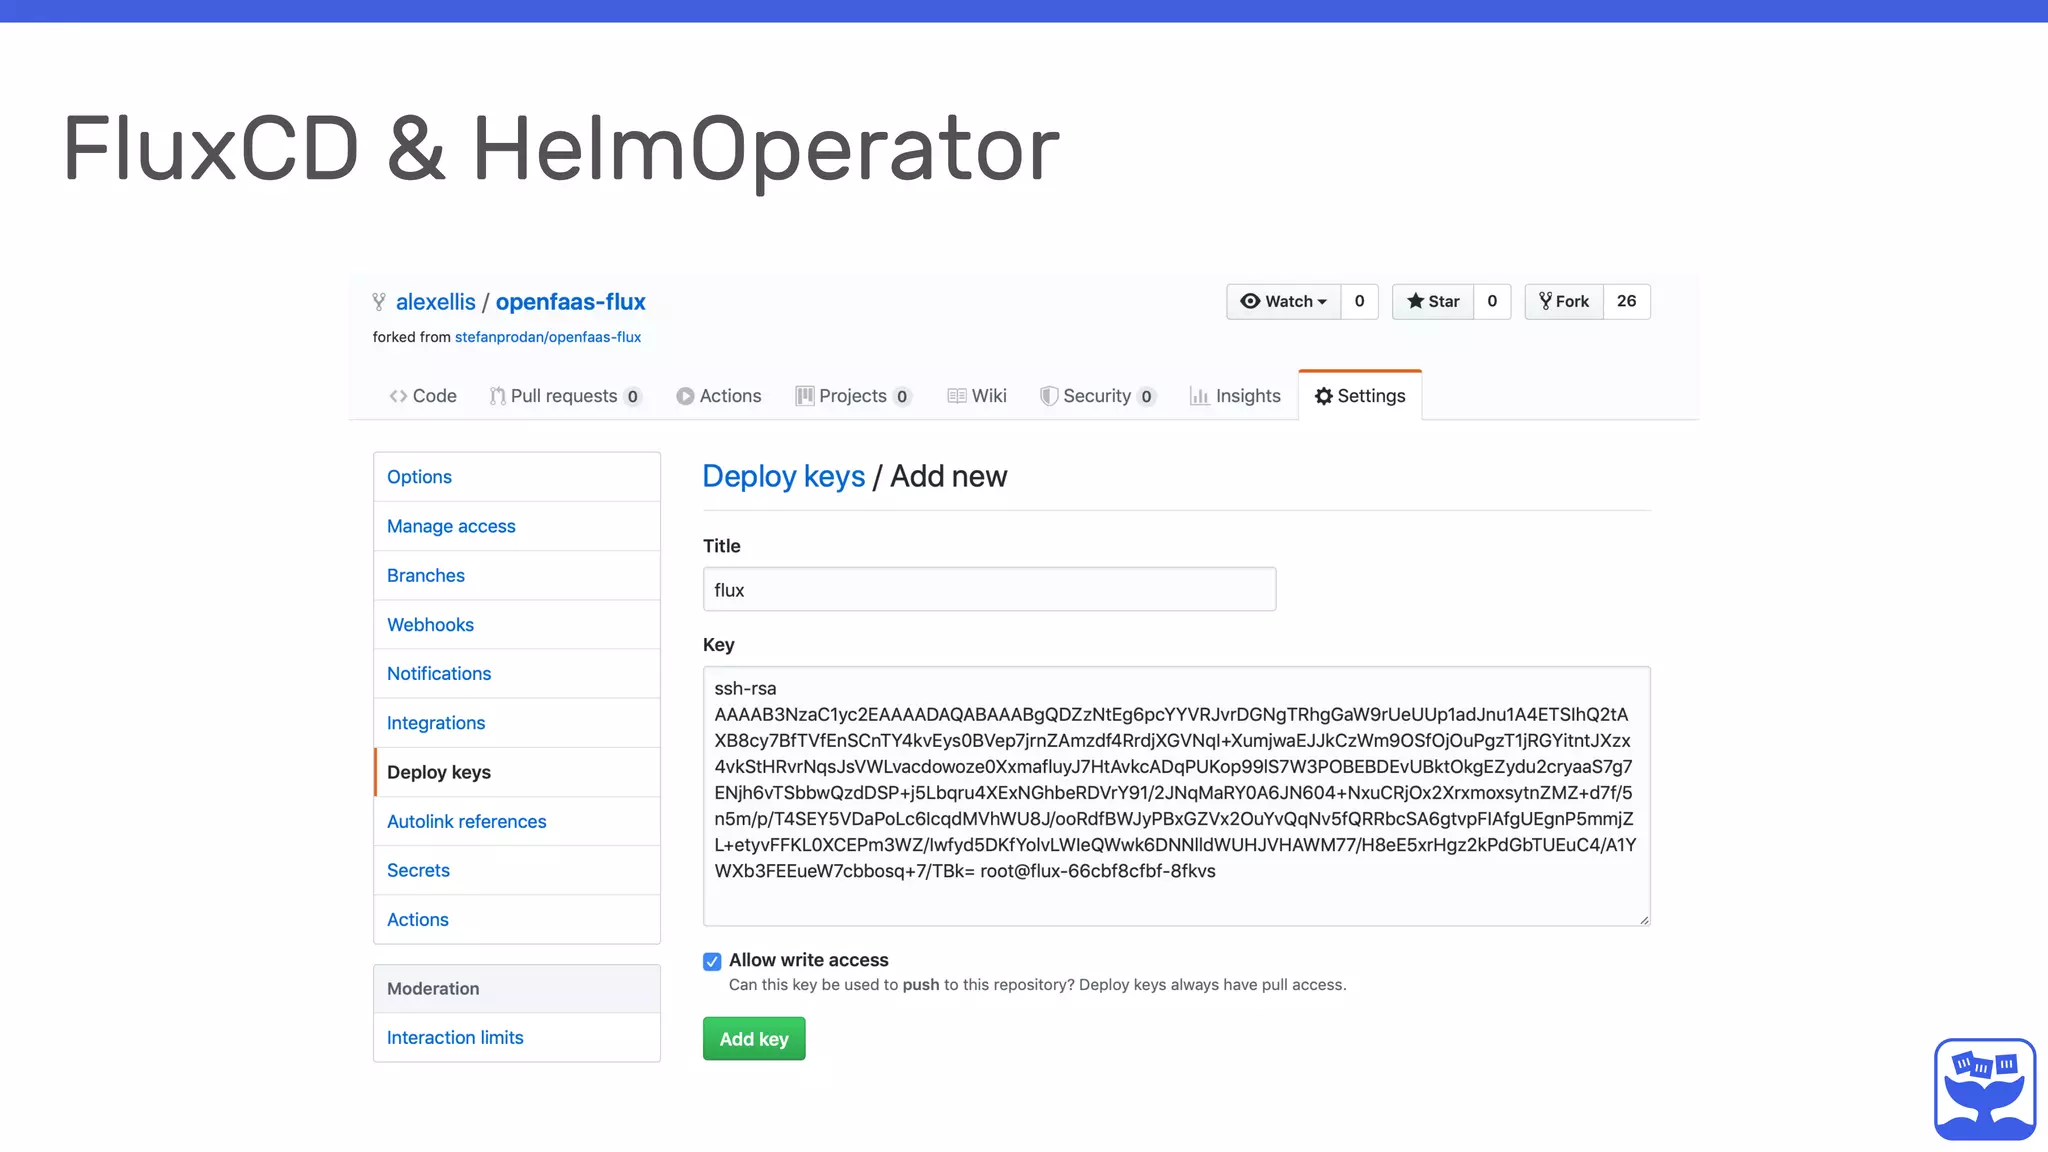Image resolution: width=2048 pixels, height=1152 pixels.
Task: Go to Integrations settings
Action: tap(517, 722)
